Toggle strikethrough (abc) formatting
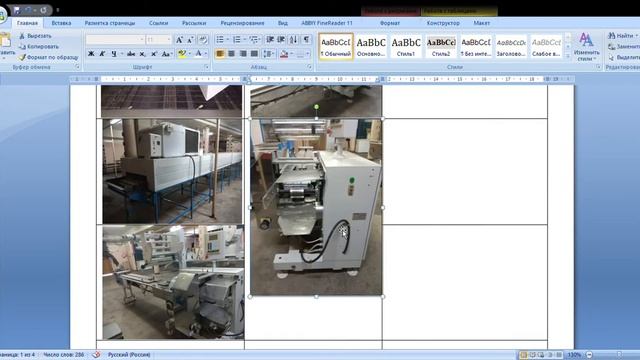This screenshot has width=640, height=360. tap(131, 53)
